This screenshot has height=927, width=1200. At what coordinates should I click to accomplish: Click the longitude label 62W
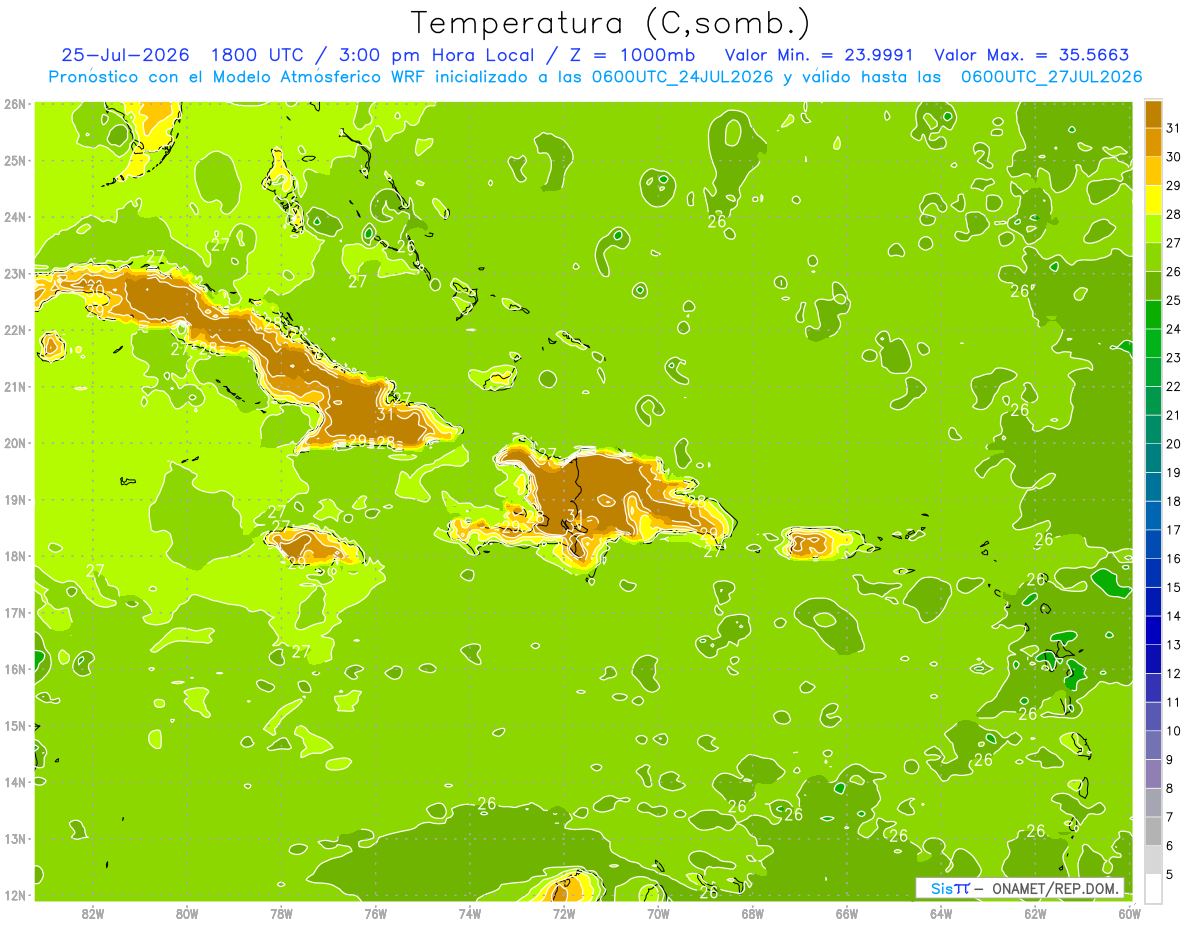tap(1035, 913)
